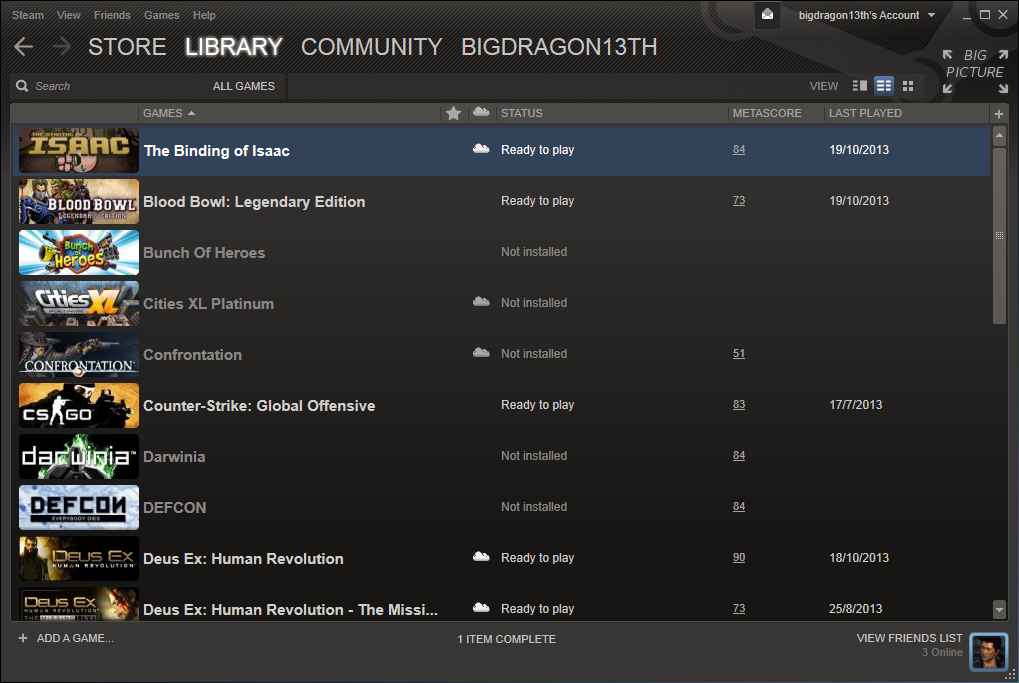This screenshot has width=1019, height=683.
Task: Enter Big Picture mode
Action: pos(974,71)
